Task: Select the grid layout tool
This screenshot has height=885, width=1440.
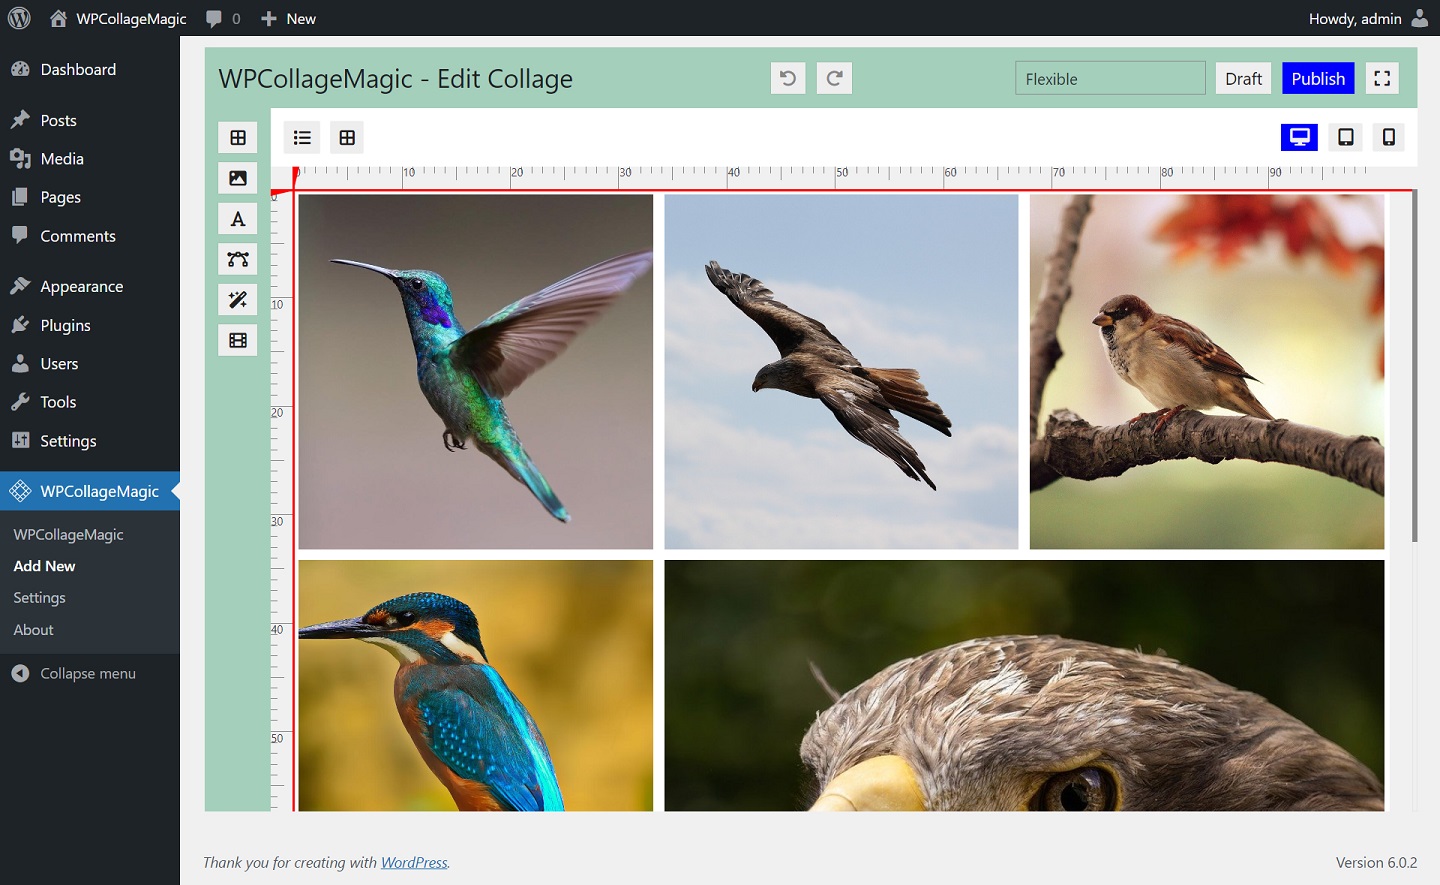Action: click(x=237, y=137)
